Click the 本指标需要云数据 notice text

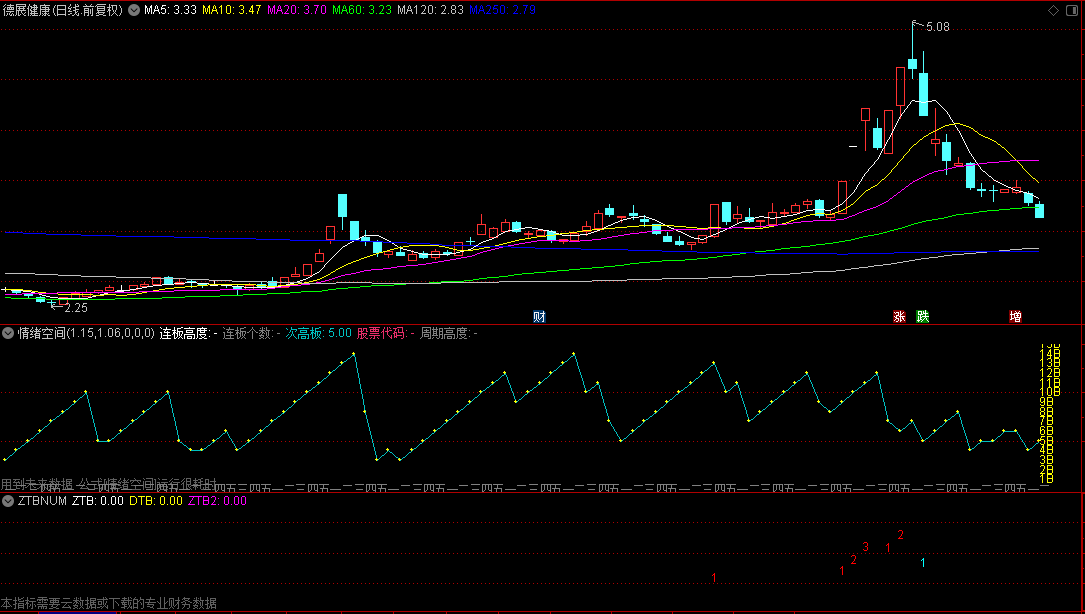coord(109,604)
